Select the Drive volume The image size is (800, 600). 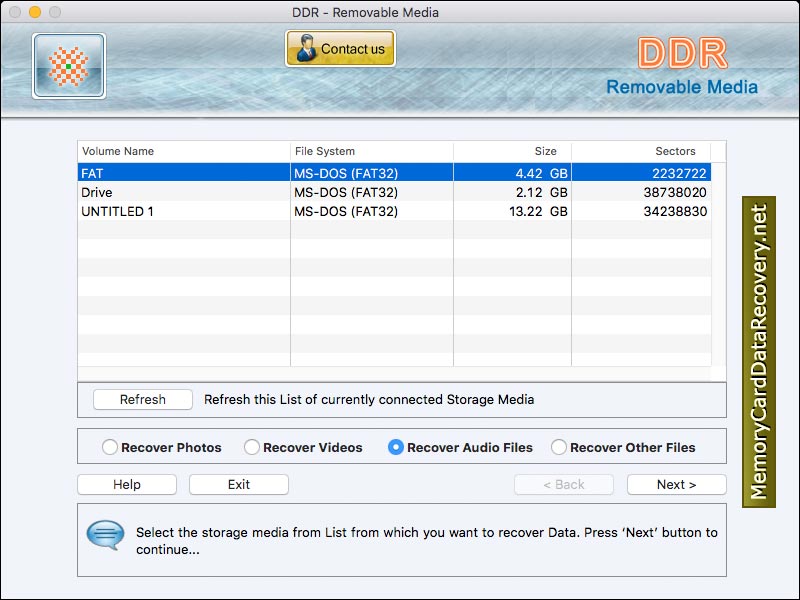200,192
